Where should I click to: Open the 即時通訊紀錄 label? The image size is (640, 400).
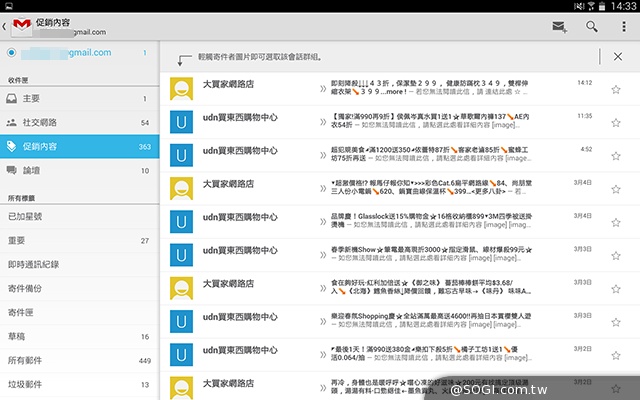point(80,264)
